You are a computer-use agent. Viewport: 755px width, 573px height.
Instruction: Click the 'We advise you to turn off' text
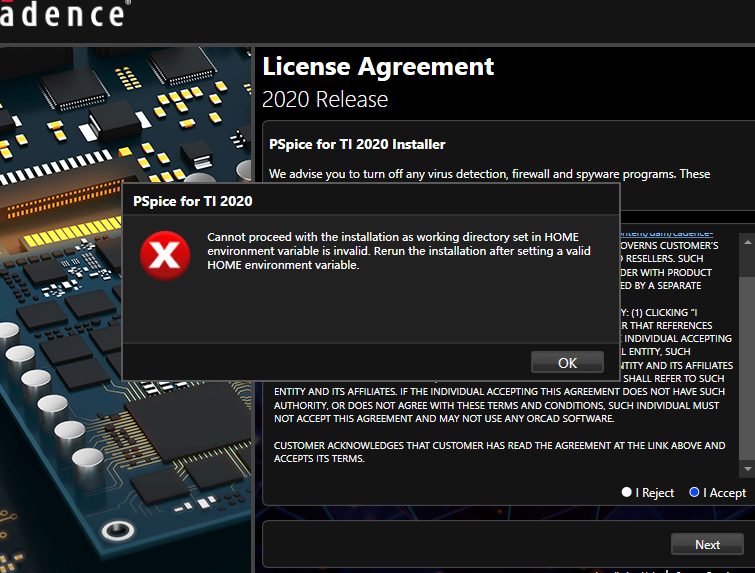tap(489, 174)
